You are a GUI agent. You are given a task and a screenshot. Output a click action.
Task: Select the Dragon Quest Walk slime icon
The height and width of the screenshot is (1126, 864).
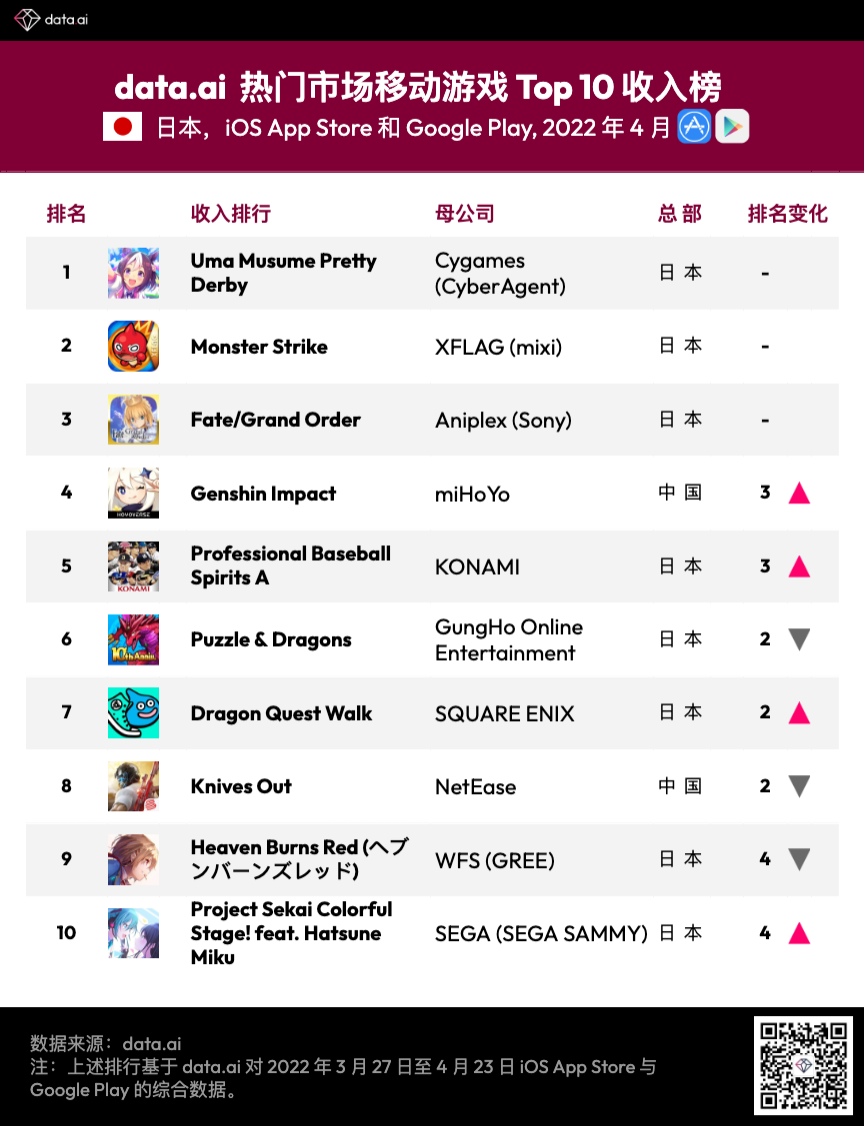[x=133, y=713]
